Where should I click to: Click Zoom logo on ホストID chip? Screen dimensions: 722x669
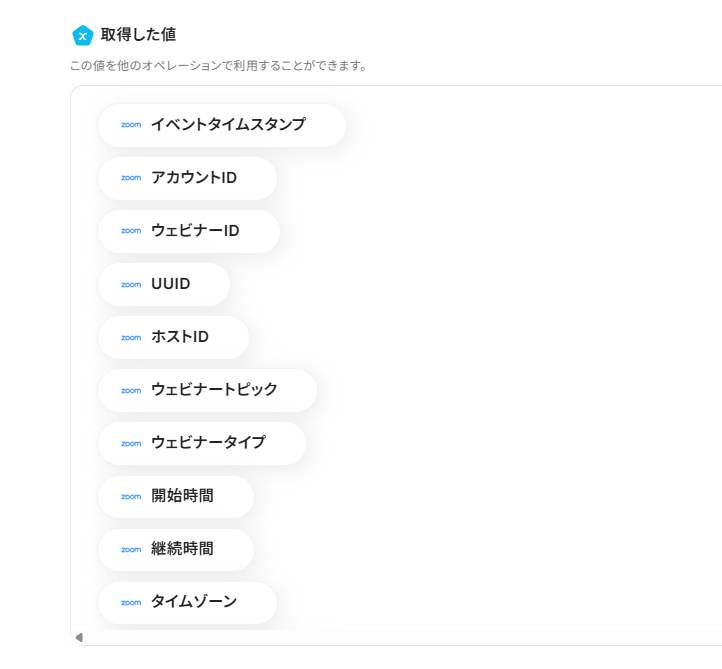click(x=131, y=337)
